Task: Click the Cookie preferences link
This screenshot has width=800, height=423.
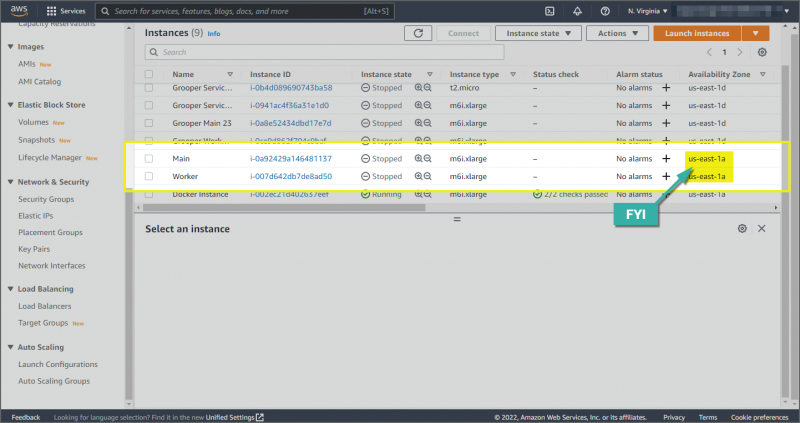Action: coord(759,417)
